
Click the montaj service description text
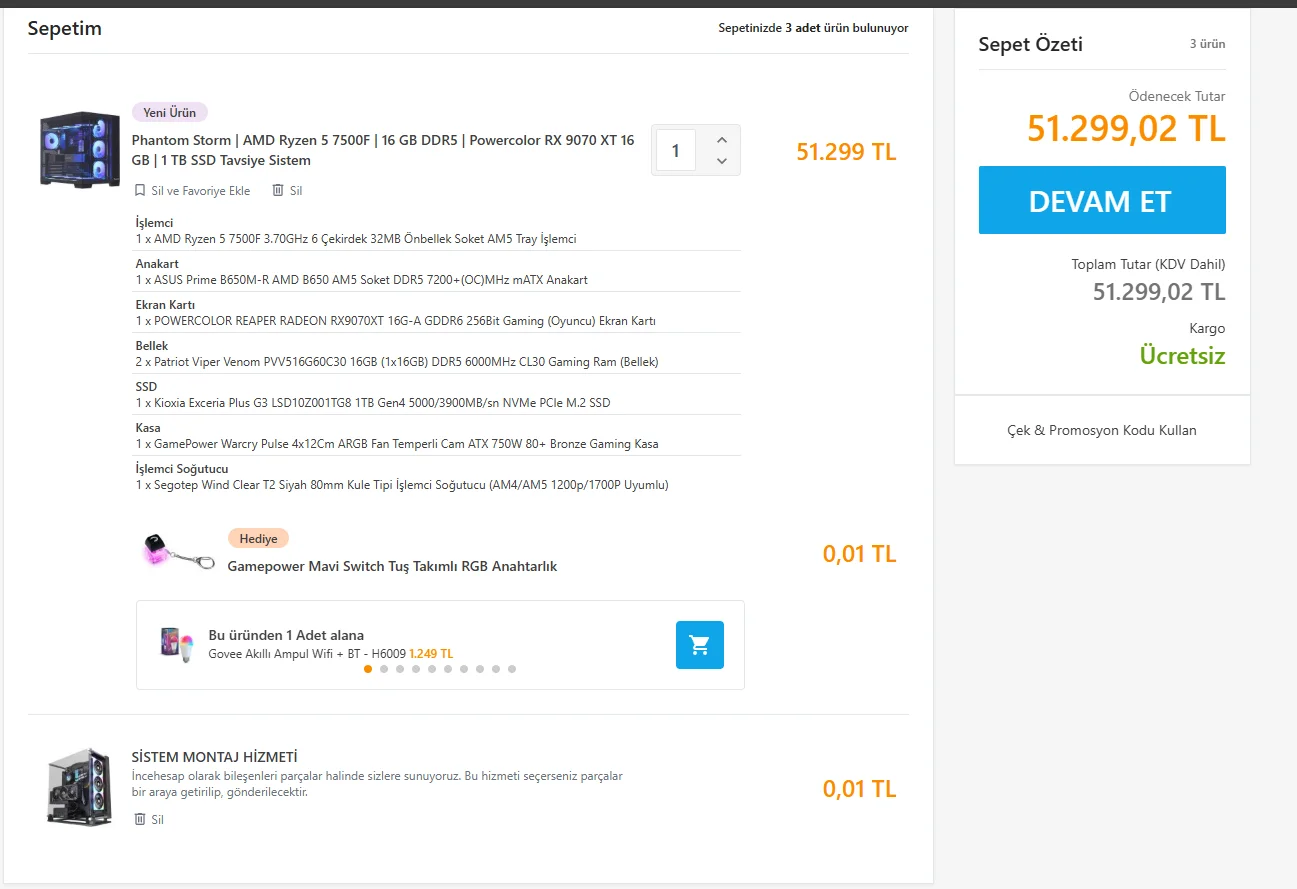tap(377, 784)
